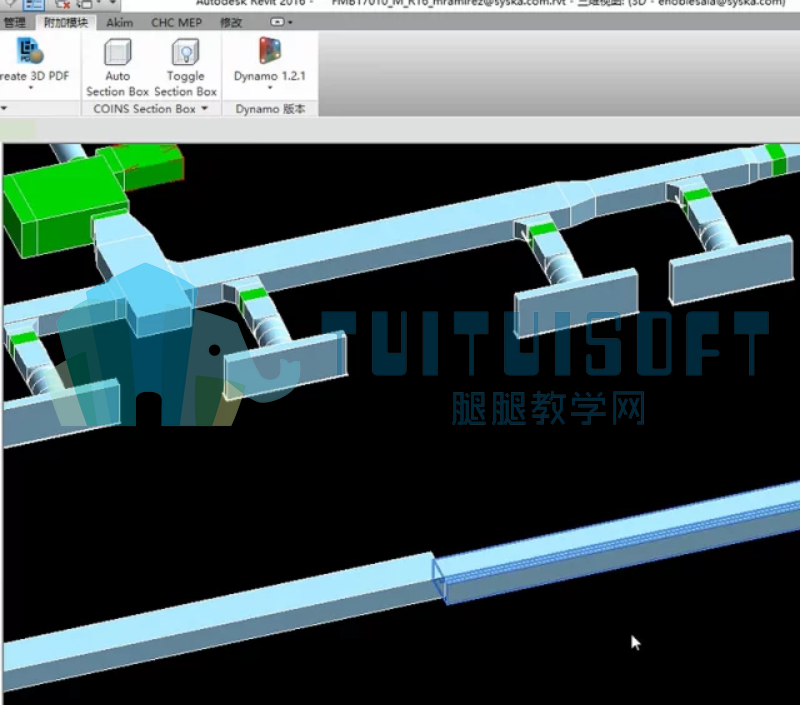Run the Auto Section Box tool
Screen dimensions: 800x705
(x=117, y=67)
